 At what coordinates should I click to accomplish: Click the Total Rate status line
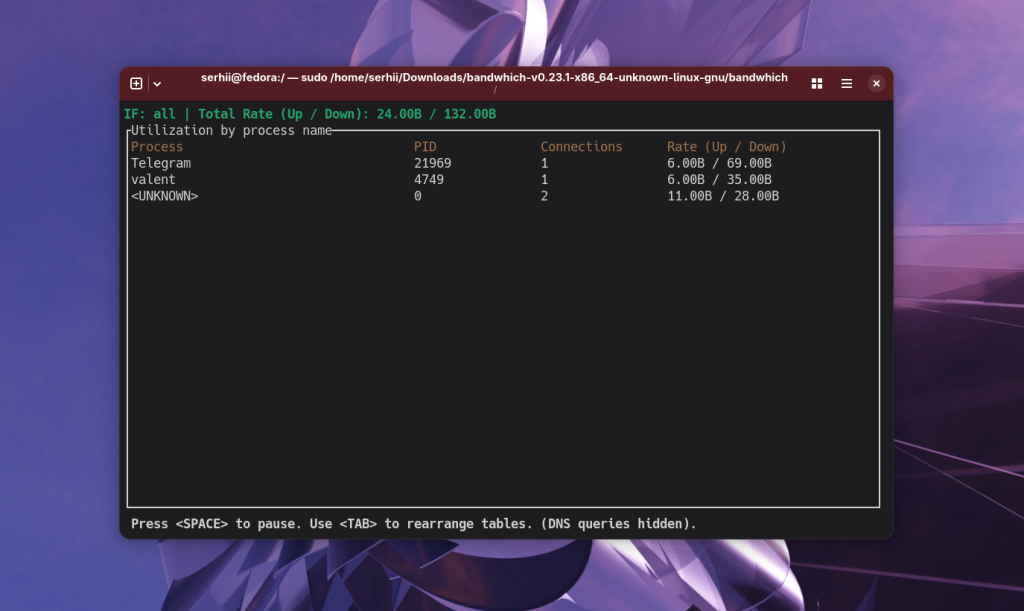(x=310, y=114)
